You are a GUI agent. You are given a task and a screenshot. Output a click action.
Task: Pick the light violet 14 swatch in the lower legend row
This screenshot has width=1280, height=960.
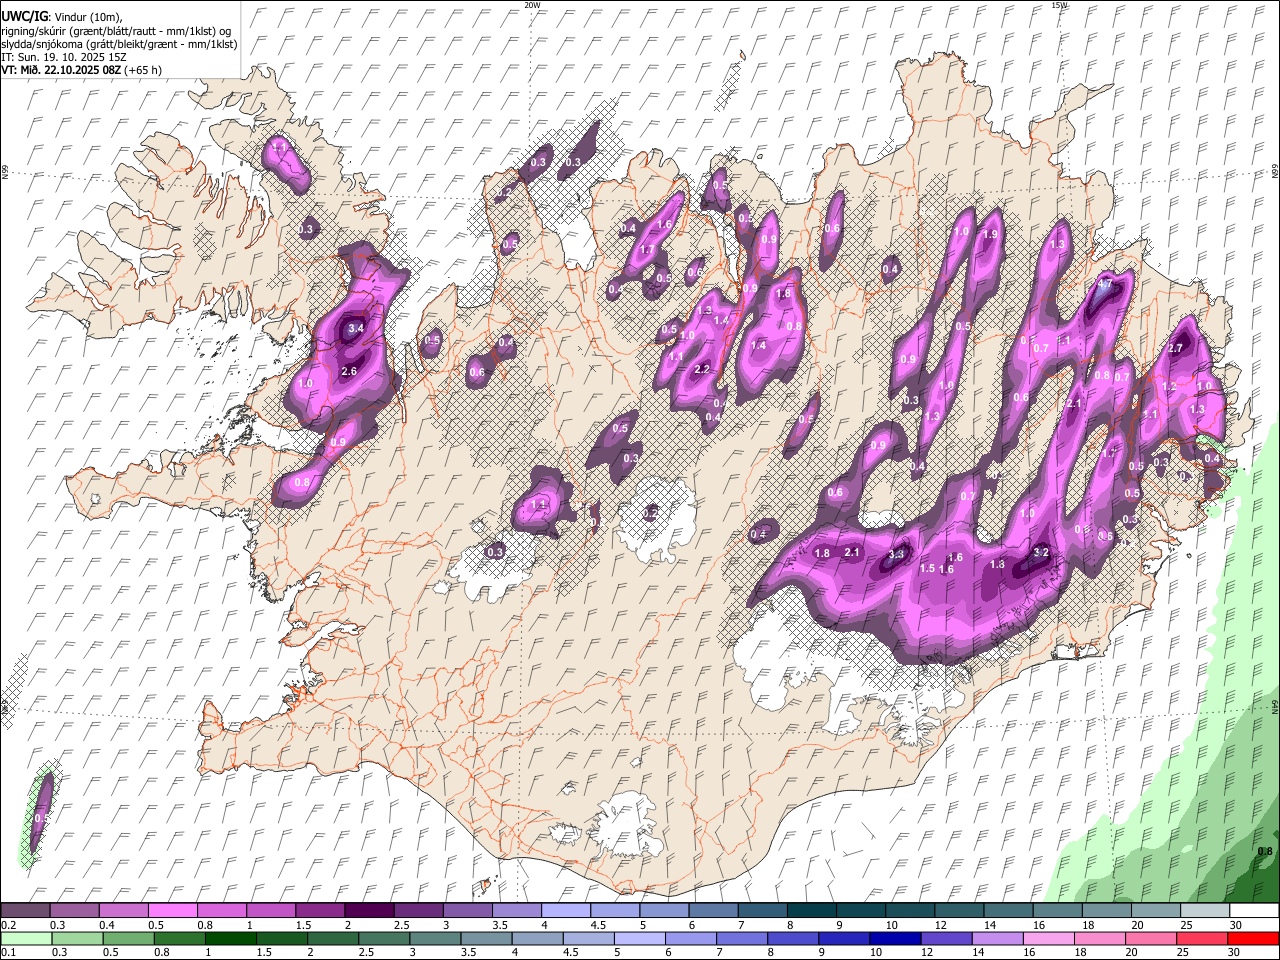(x=997, y=938)
